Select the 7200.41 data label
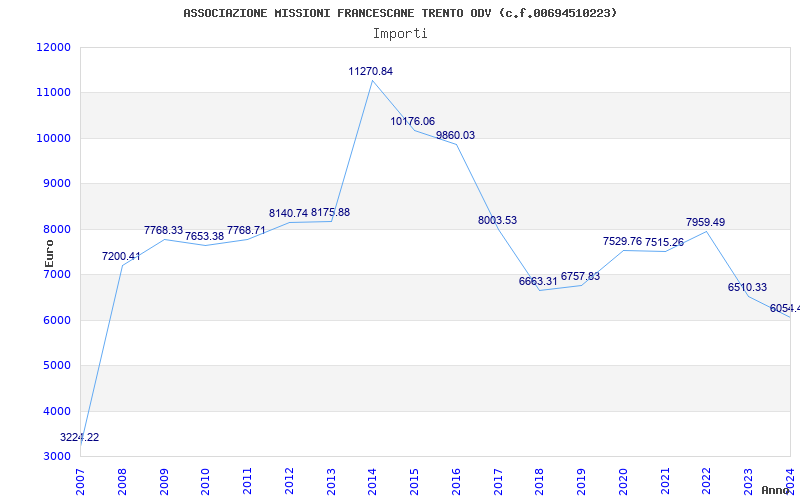This screenshot has height=500, width=800. [x=121, y=256]
